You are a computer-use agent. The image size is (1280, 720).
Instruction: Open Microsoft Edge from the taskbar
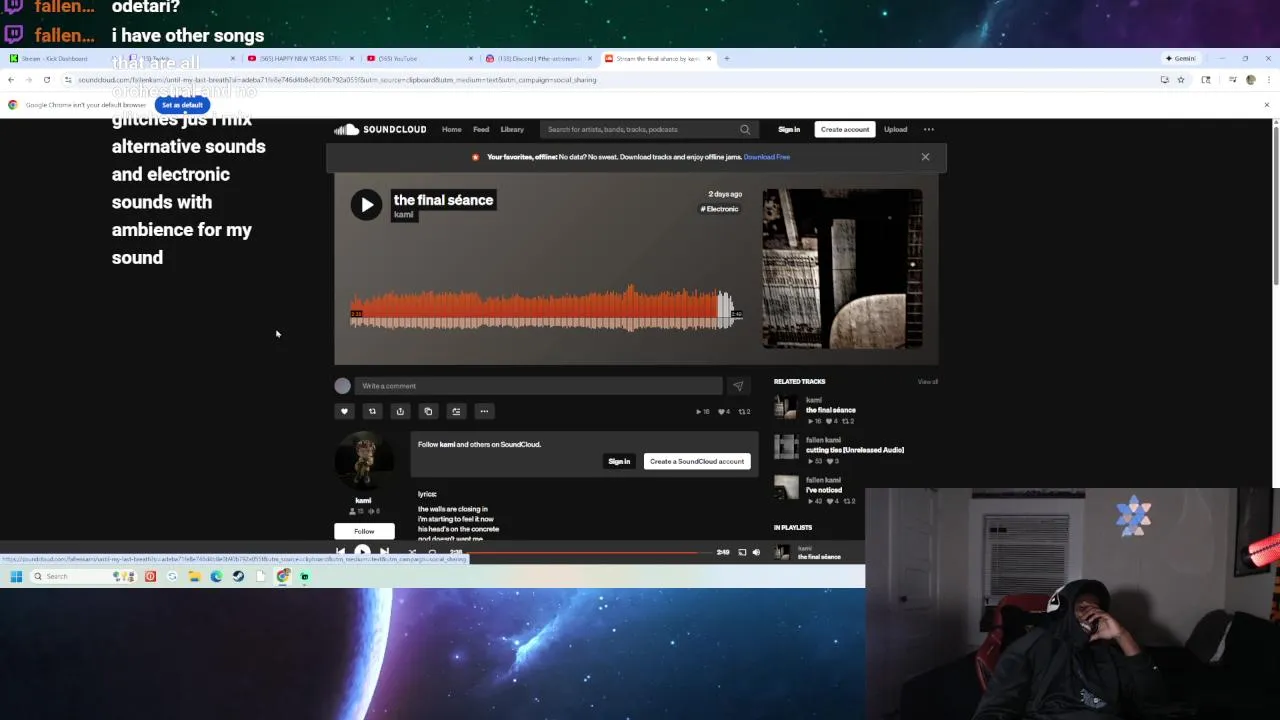[x=216, y=576]
